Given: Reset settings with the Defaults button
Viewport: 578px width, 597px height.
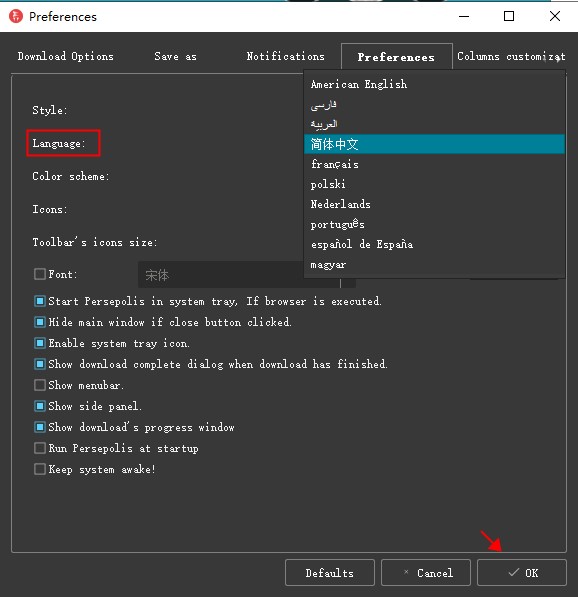Looking at the screenshot, I should [330, 572].
